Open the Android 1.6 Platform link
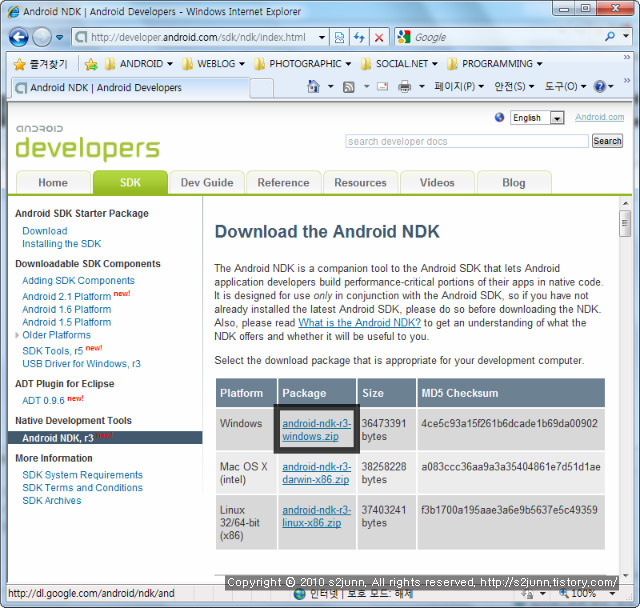The image size is (640, 608). click(67, 309)
